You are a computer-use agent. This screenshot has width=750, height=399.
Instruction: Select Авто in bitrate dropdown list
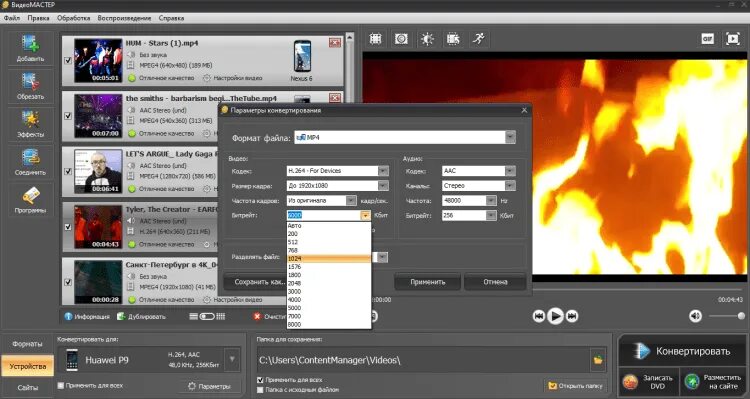(329, 225)
